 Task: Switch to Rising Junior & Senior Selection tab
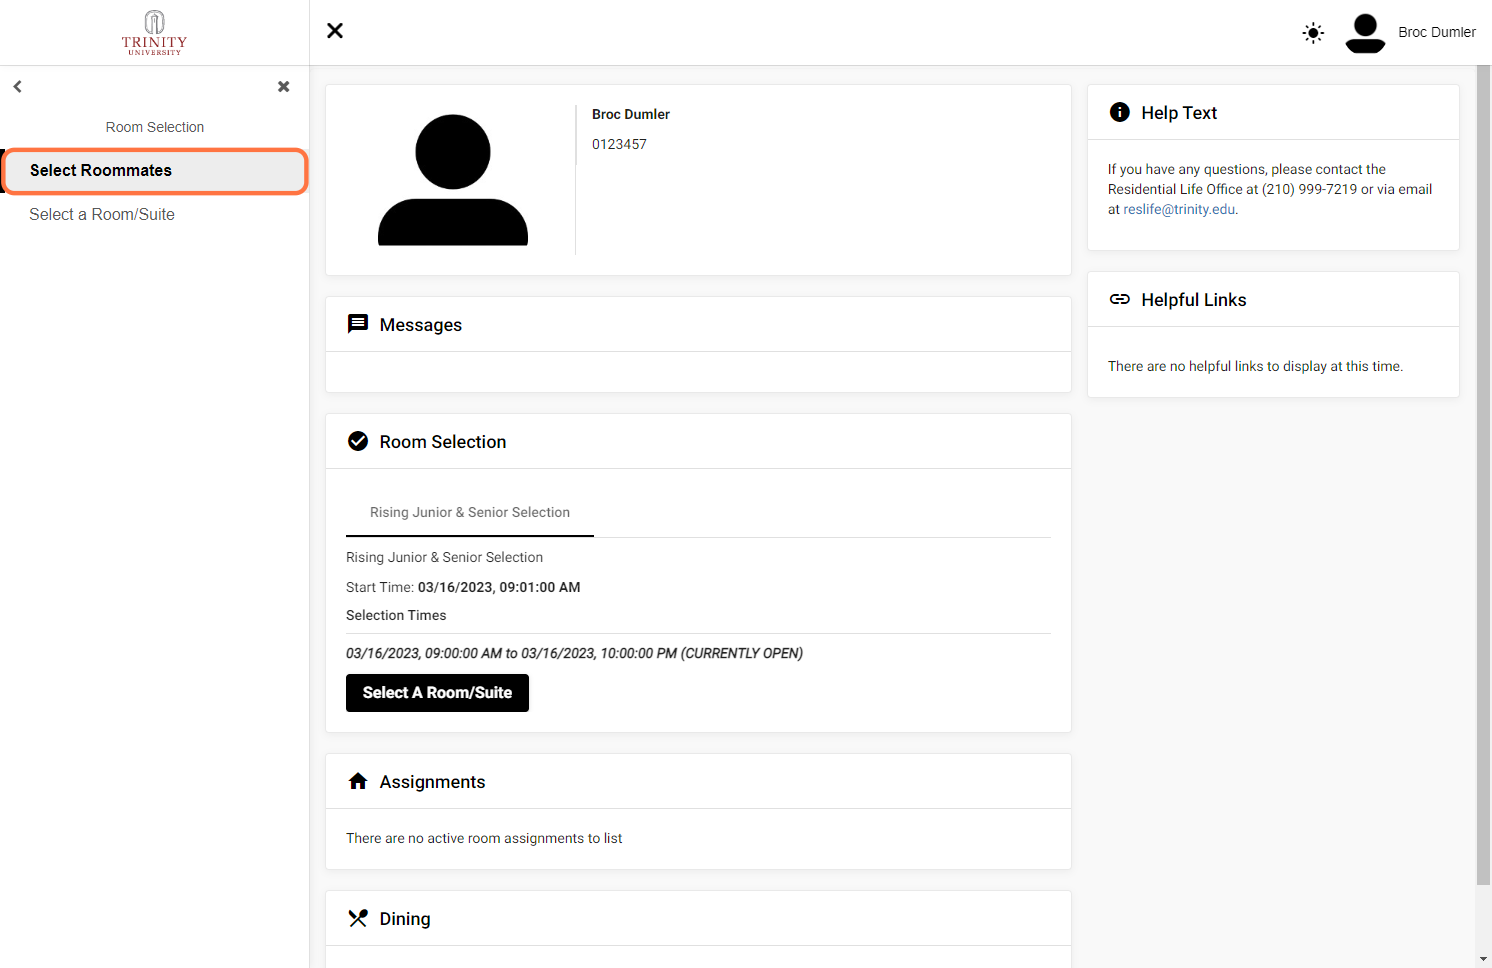click(x=470, y=512)
